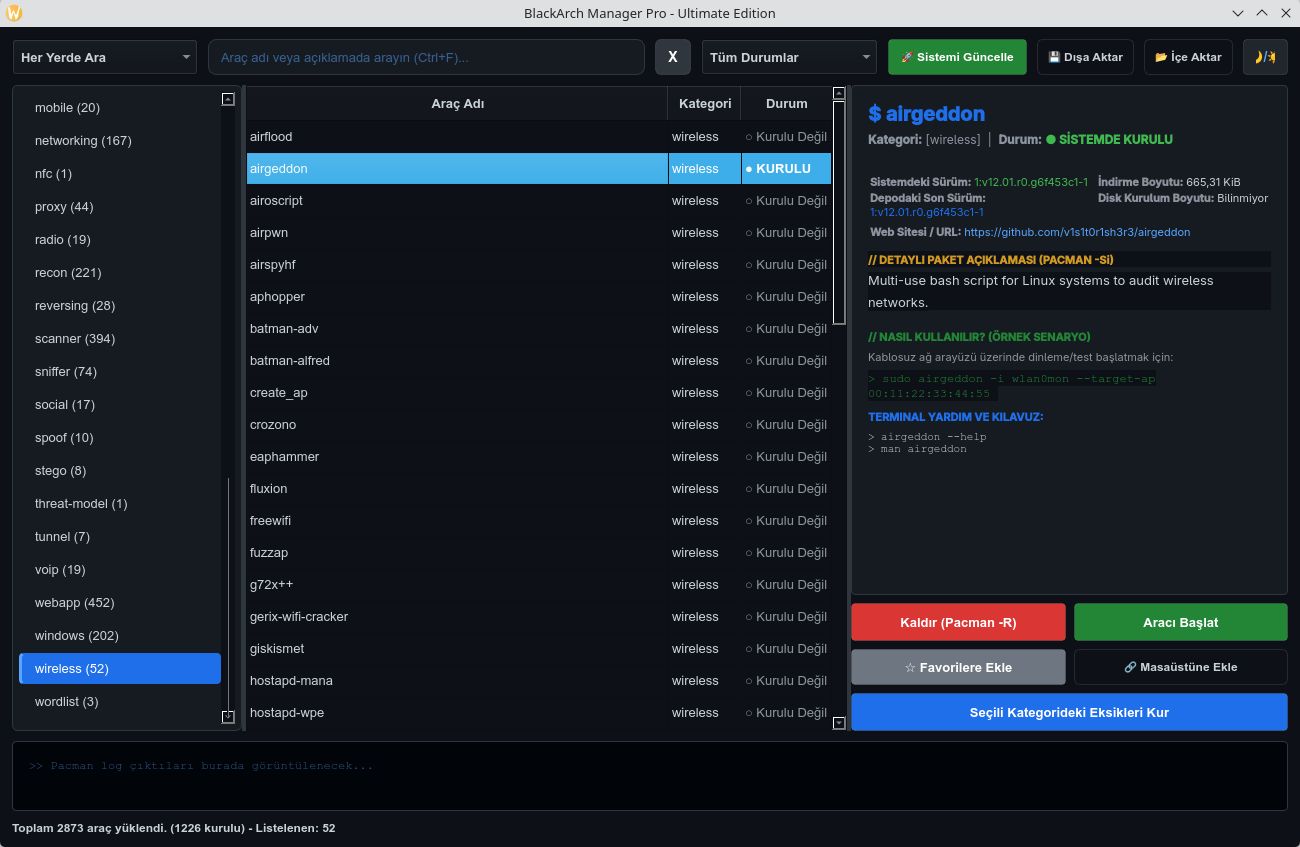Select the 'social (17)' category
The height and width of the screenshot is (847, 1300).
(x=120, y=405)
